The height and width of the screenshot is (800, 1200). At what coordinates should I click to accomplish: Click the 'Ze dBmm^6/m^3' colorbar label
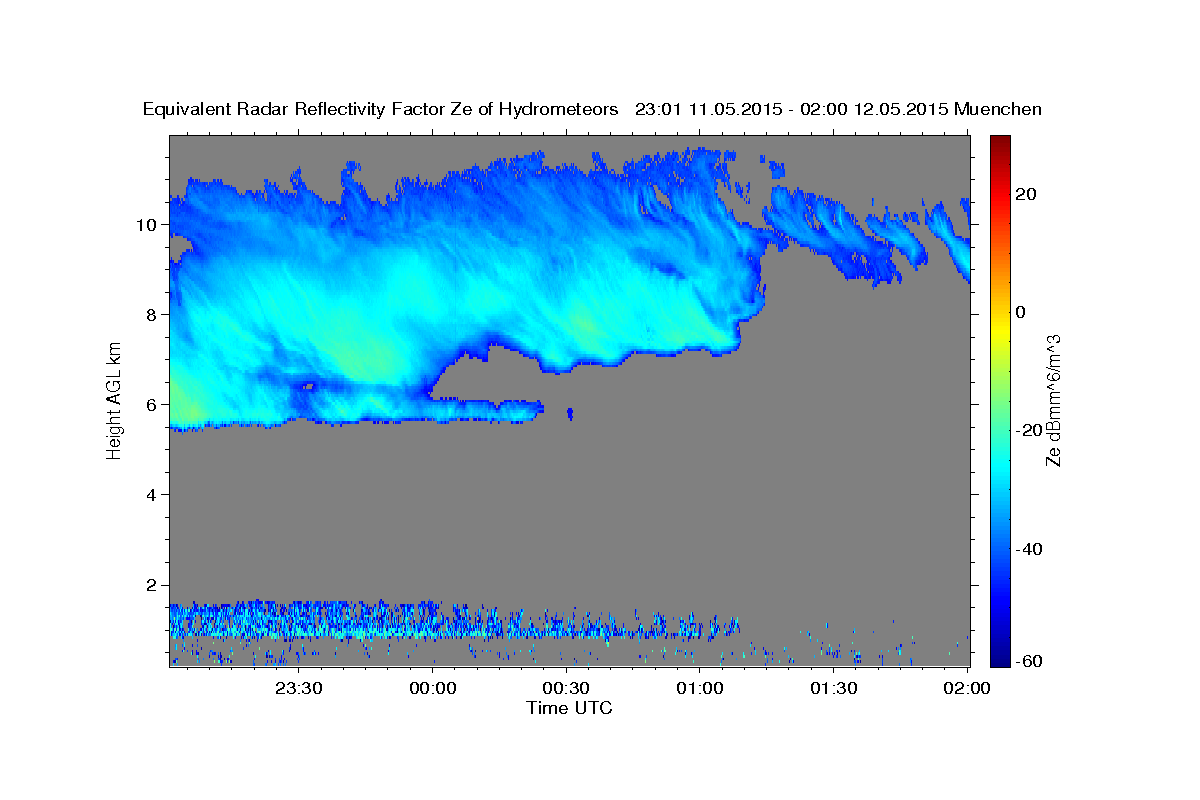pos(1053,400)
